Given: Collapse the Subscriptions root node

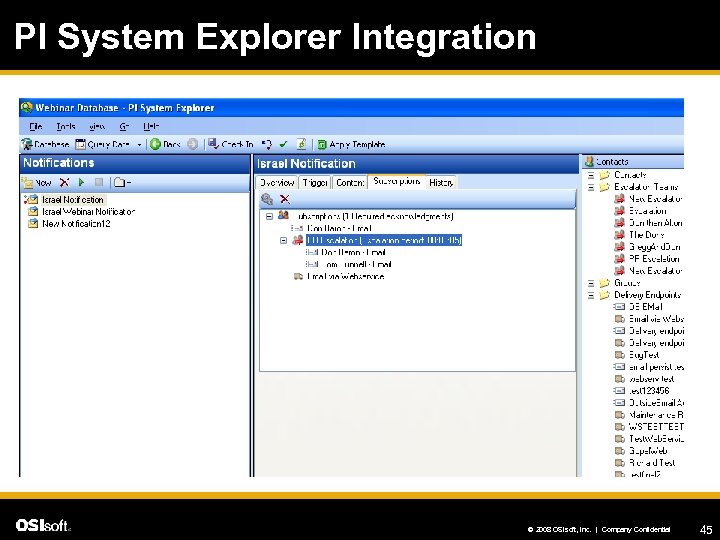Looking at the screenshot, I should point(270,216).
